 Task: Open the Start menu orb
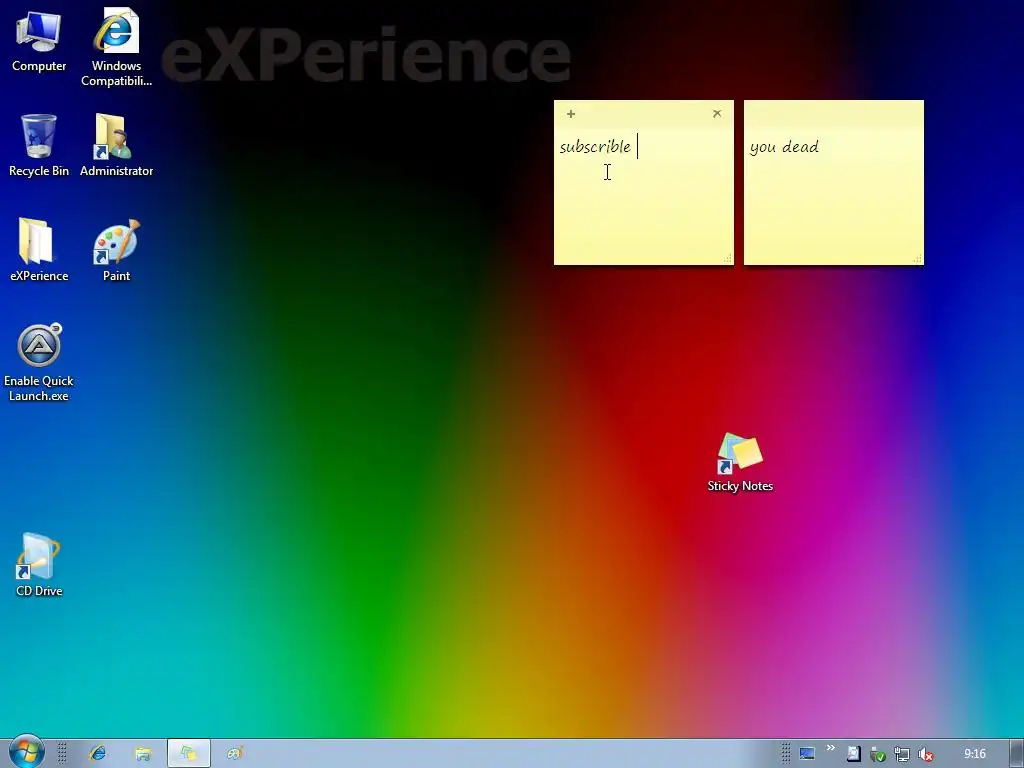(x=26, y=752)
